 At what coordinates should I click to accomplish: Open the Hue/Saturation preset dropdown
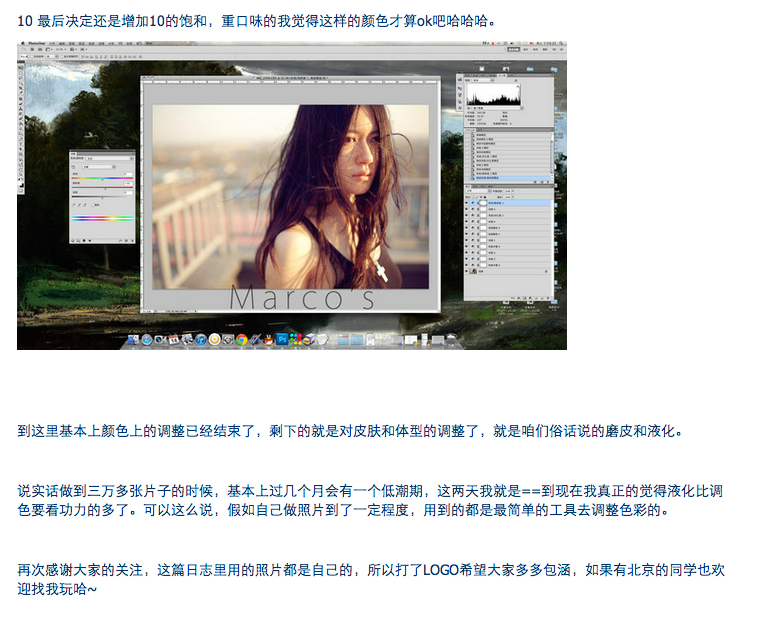110,158
